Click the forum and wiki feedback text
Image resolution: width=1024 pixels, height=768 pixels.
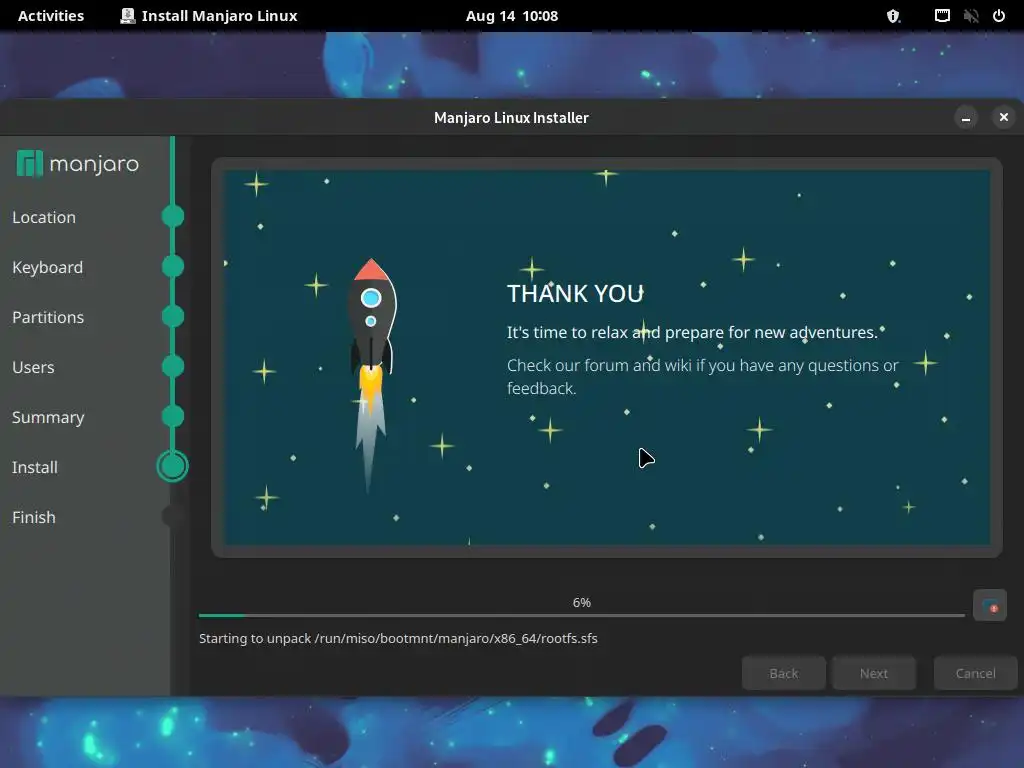click(x=703, y=377)
